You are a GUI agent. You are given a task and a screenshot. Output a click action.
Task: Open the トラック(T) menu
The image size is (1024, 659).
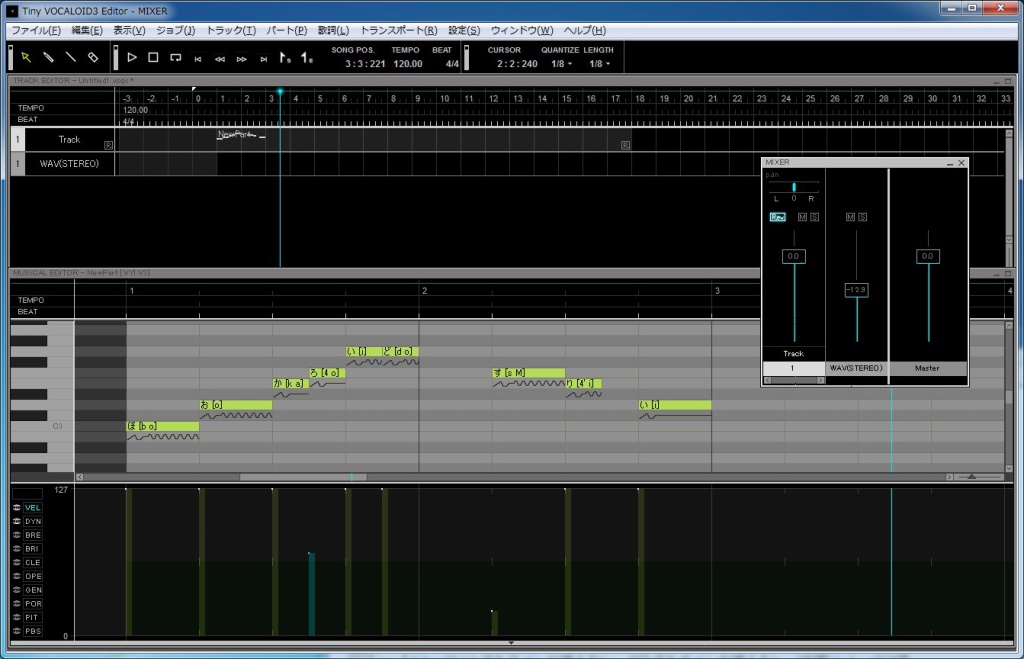tap(231, 30)
